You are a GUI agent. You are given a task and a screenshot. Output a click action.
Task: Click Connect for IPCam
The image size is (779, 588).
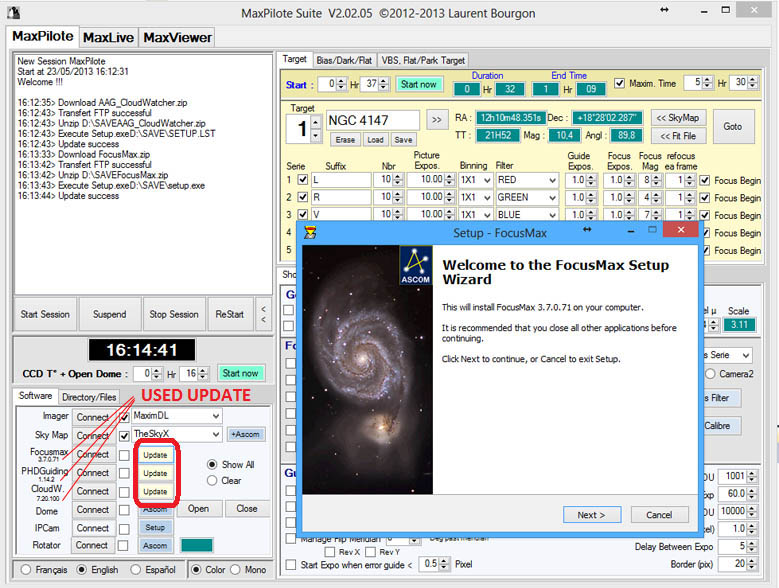coord(92,528)
